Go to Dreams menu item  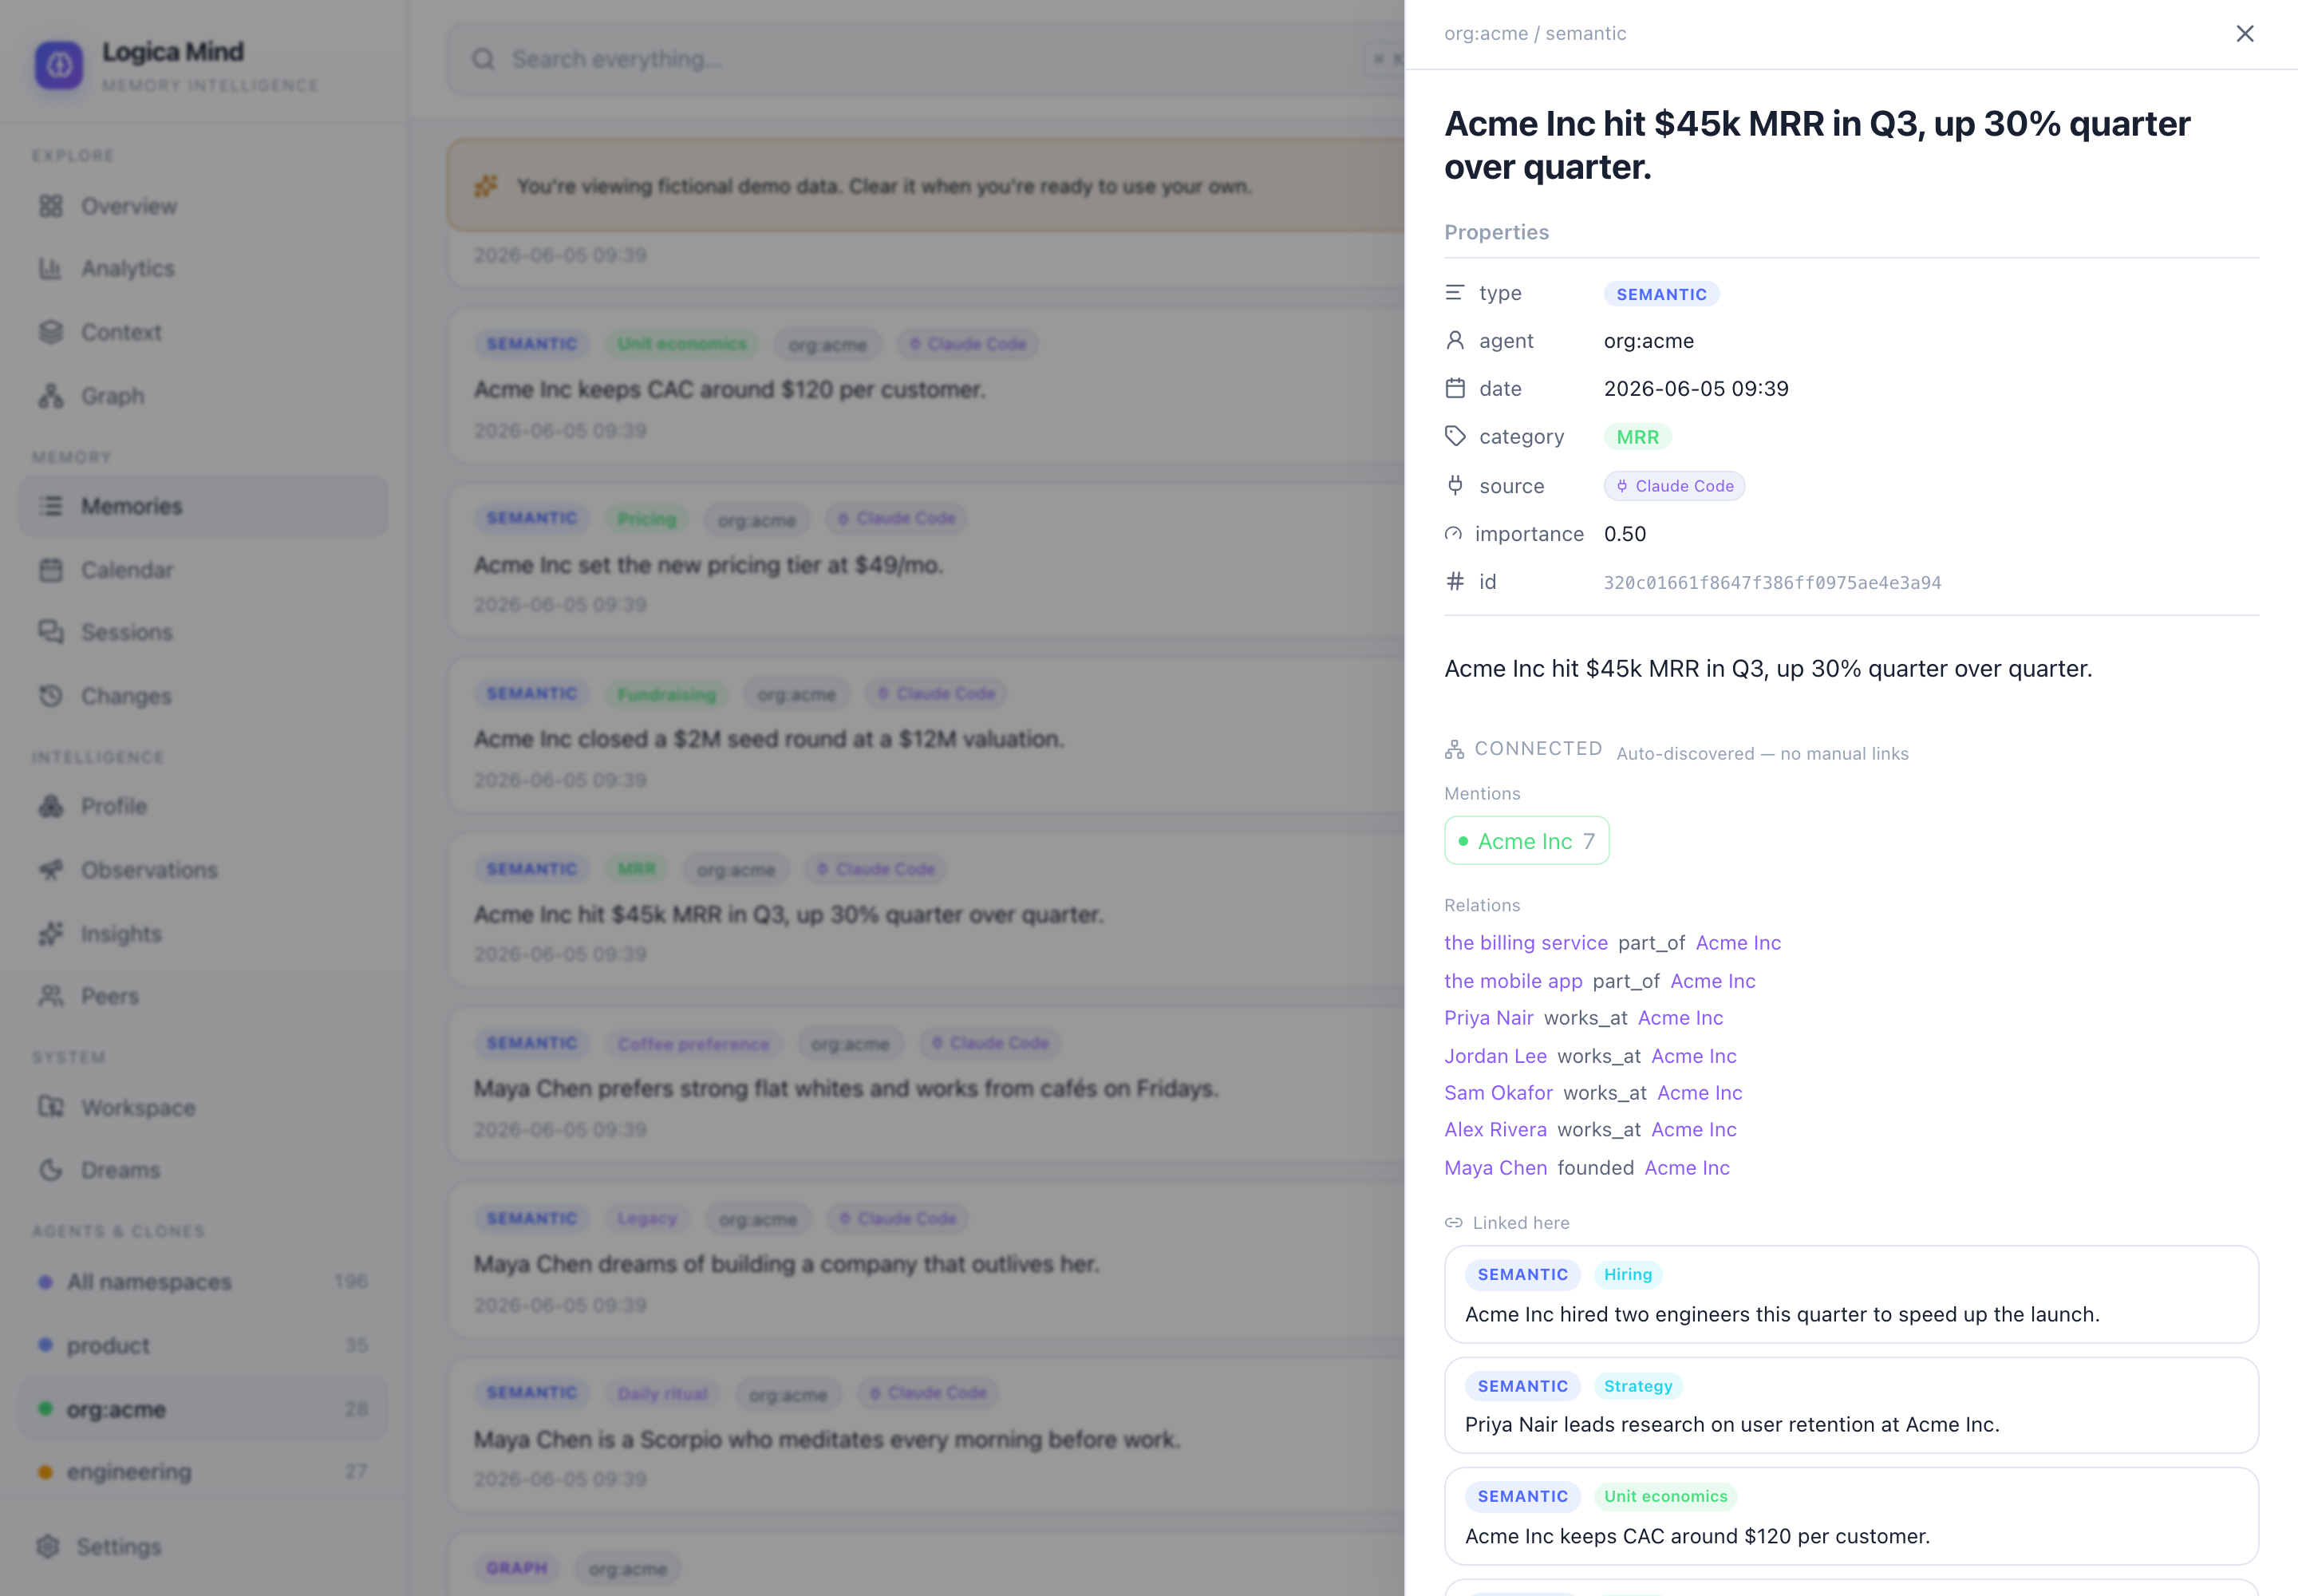[203, 1170]
